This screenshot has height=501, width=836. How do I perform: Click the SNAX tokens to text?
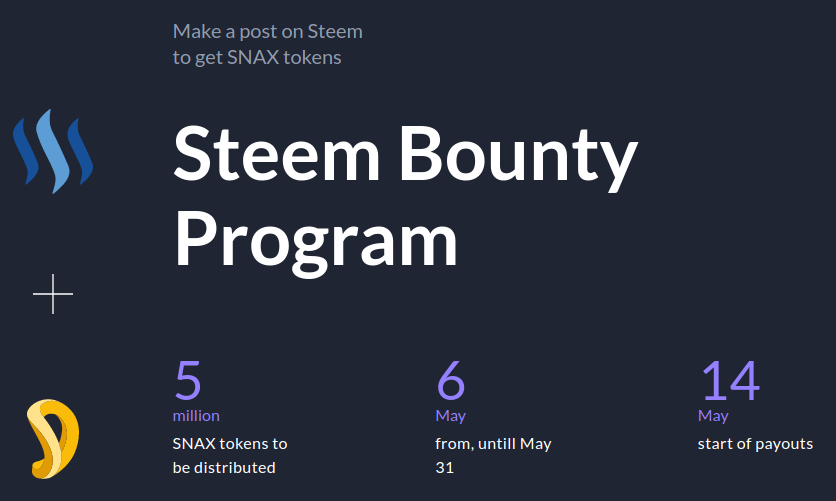click(230, 443)
